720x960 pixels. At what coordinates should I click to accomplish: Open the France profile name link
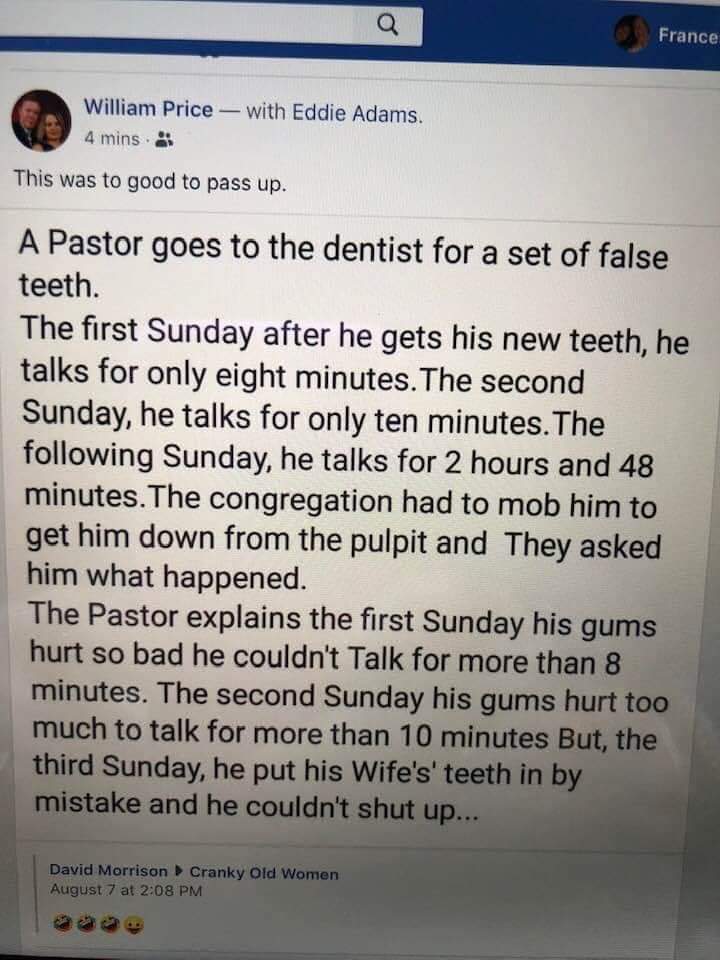[x=688, y=36]
